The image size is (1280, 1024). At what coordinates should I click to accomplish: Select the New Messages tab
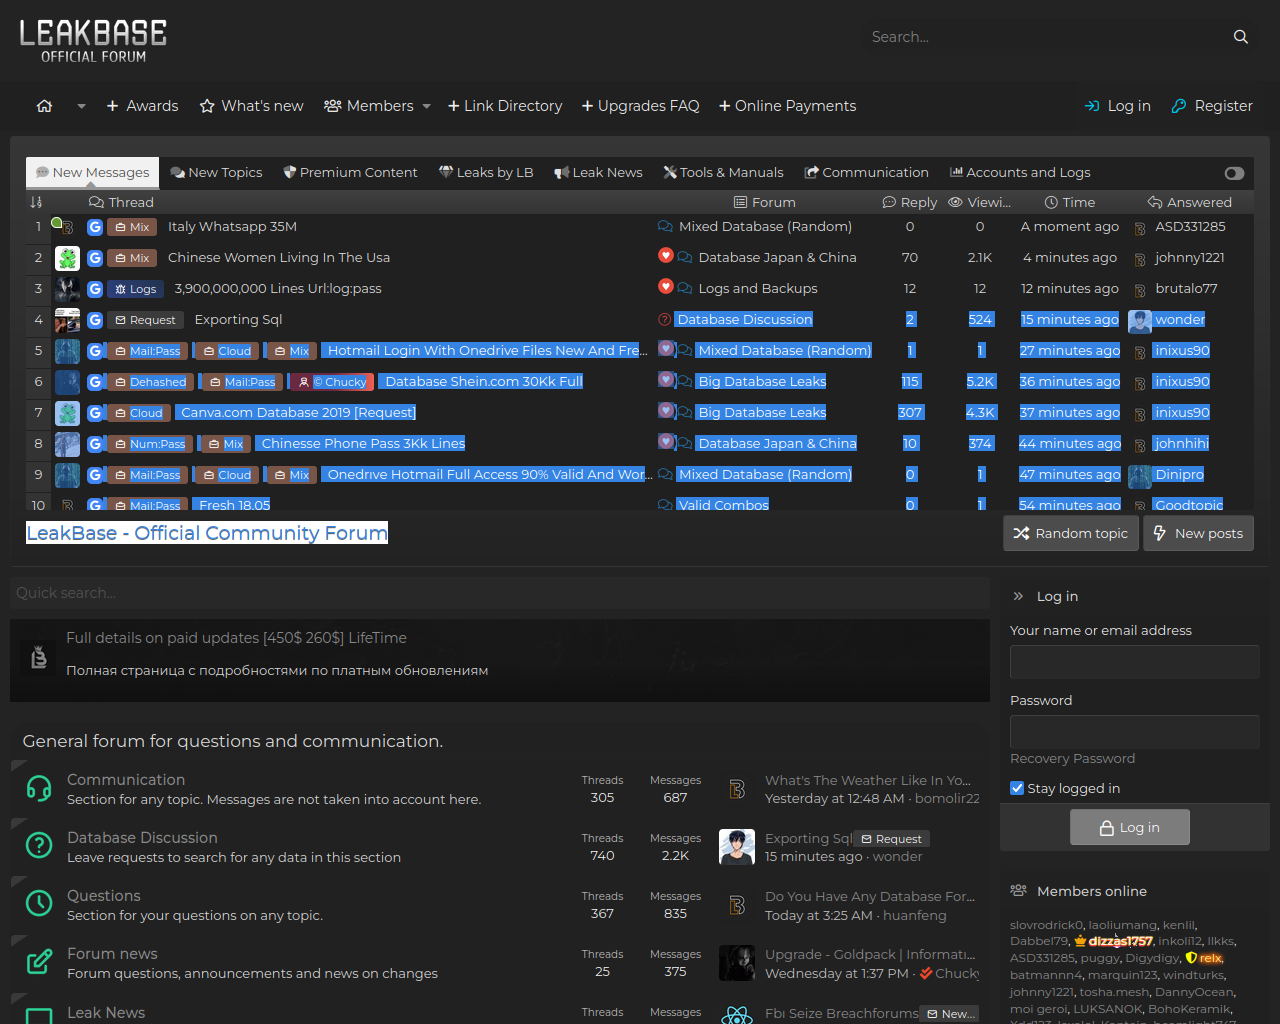point(92,172)
